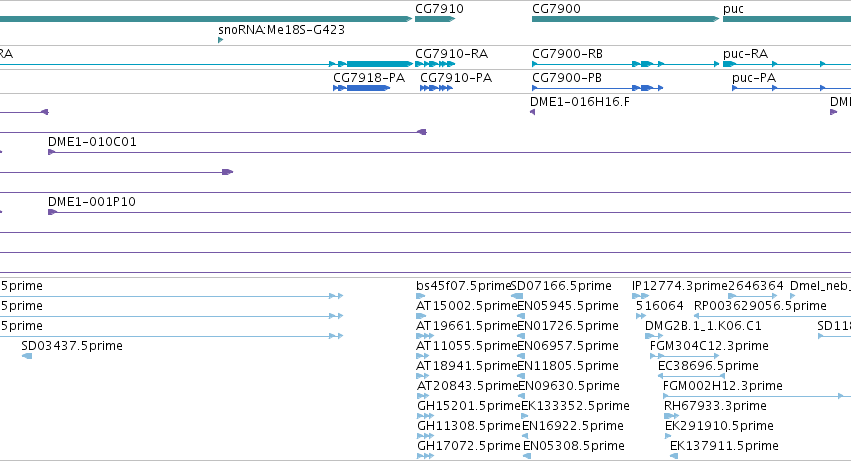The height and width of the screenshot is (461, 851).
Task: Click the DMG2B.1_1.K06.C1 label
Action: (703, 326)
